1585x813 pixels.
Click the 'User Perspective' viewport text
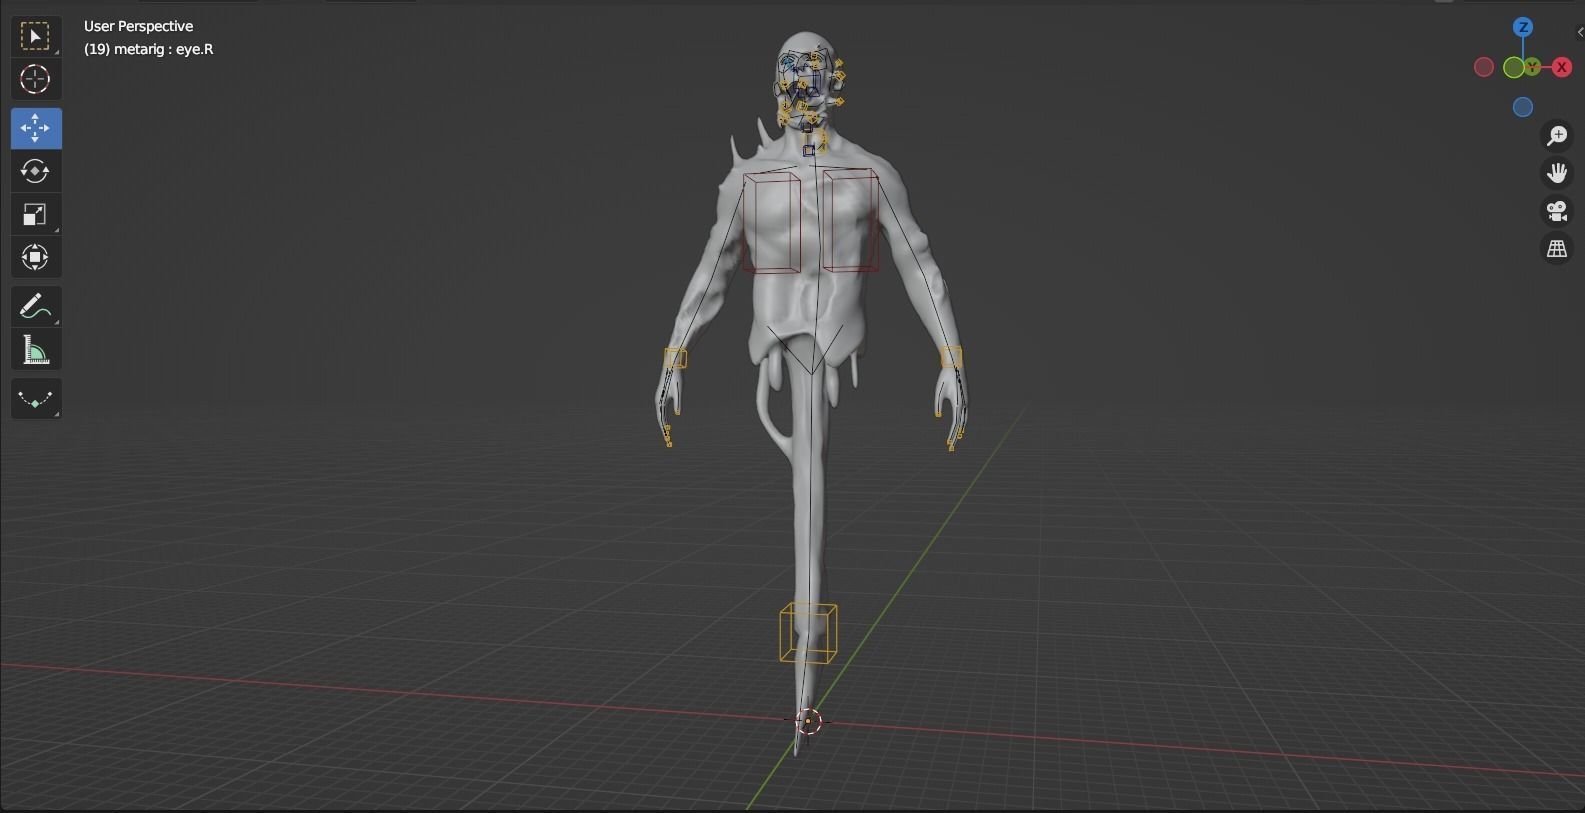click(139, 26)
